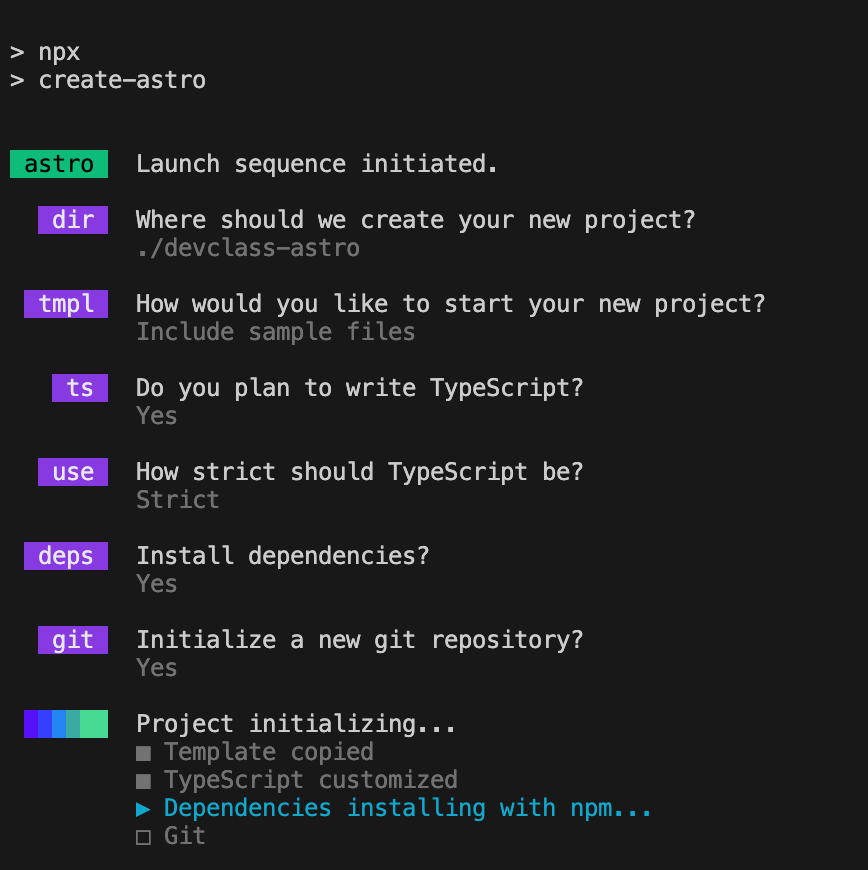Select the Include sample files answer
The image size is (868, 870).
click(276, 332)
